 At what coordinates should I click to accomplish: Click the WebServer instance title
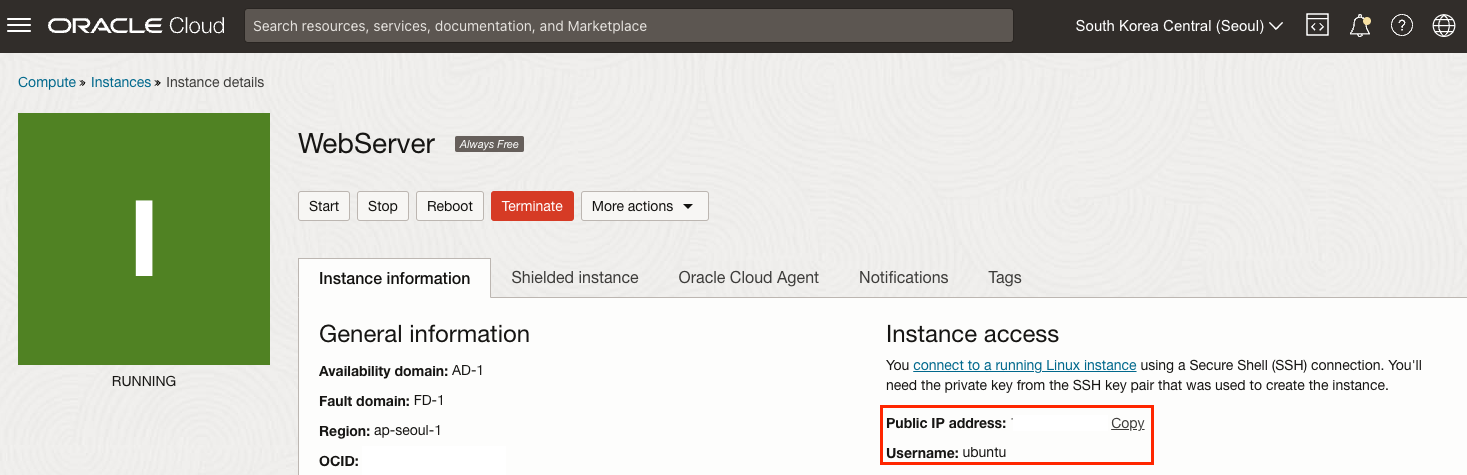tap(366, 144)
